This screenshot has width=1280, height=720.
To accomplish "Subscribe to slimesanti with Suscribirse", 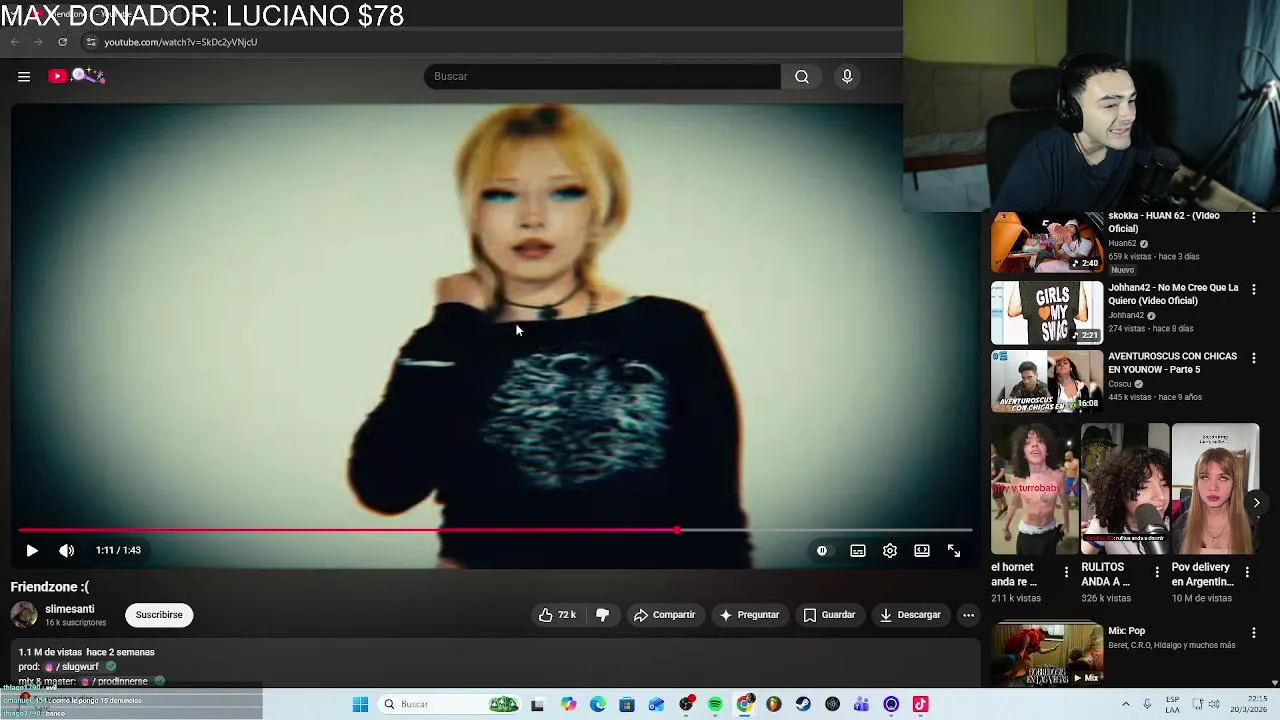I will [x=159, y=615].
